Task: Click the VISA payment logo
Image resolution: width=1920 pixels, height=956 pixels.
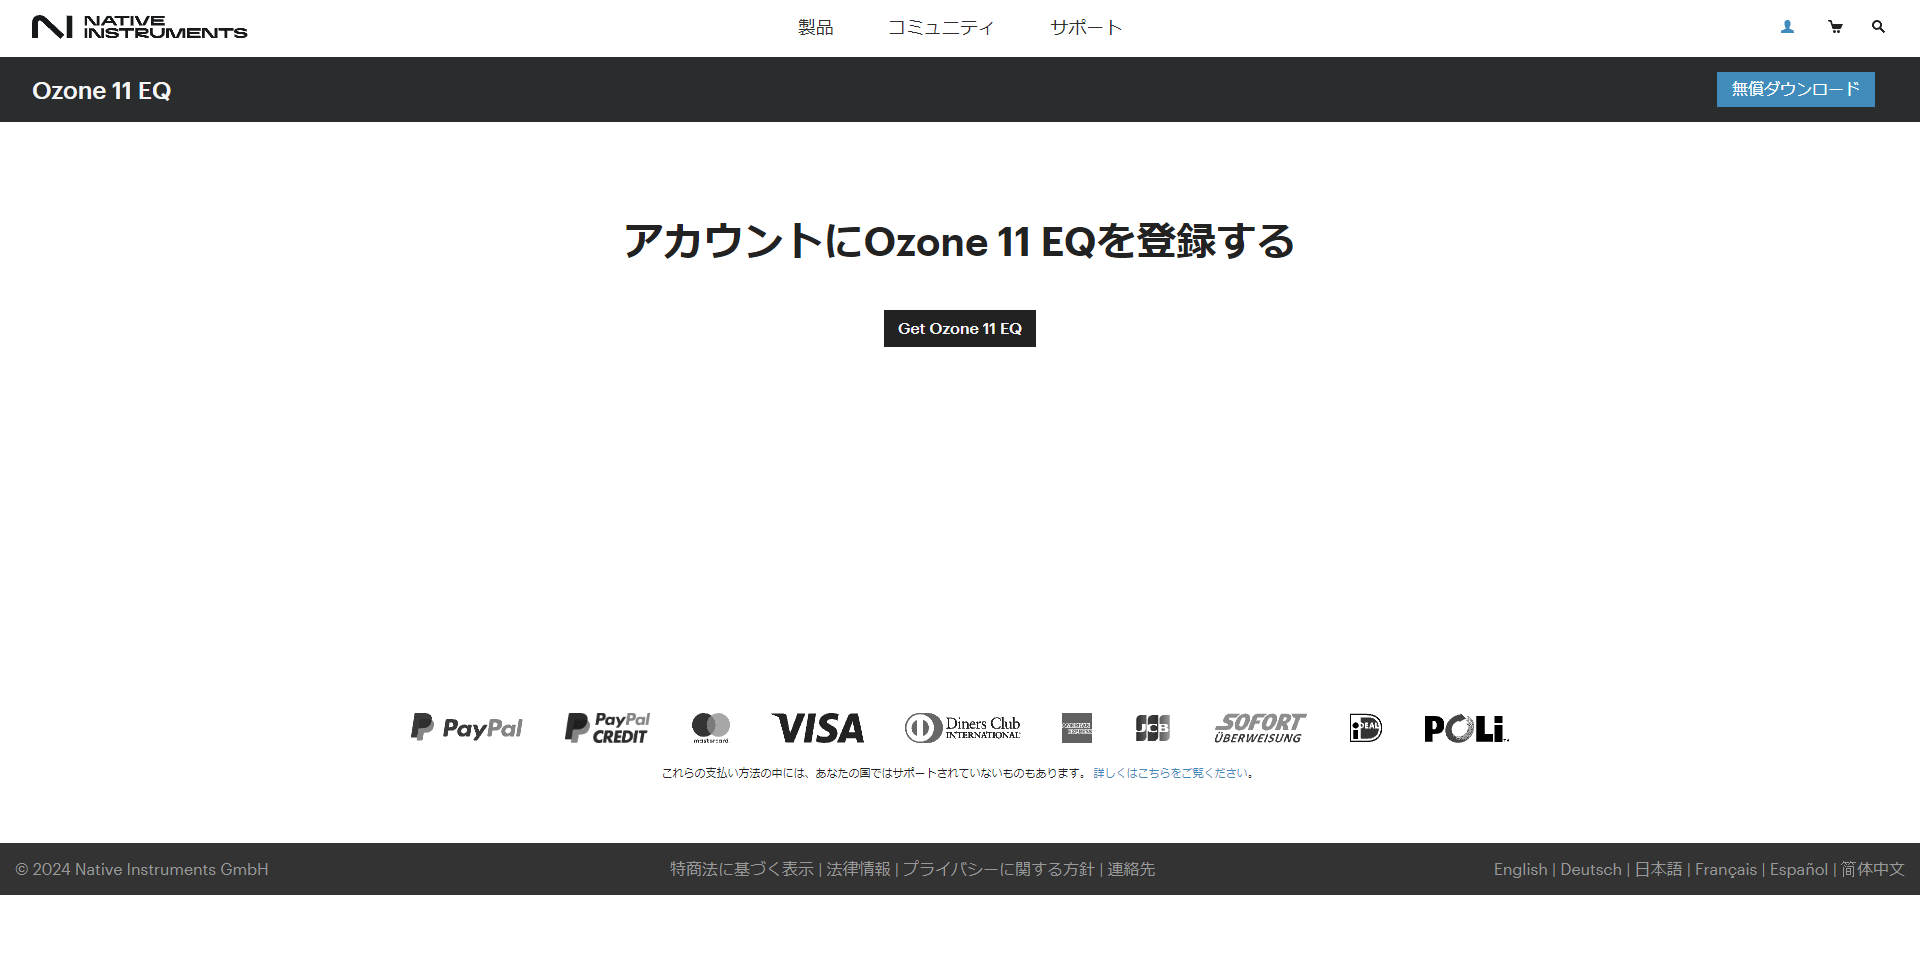Action: tap(817, 728)
